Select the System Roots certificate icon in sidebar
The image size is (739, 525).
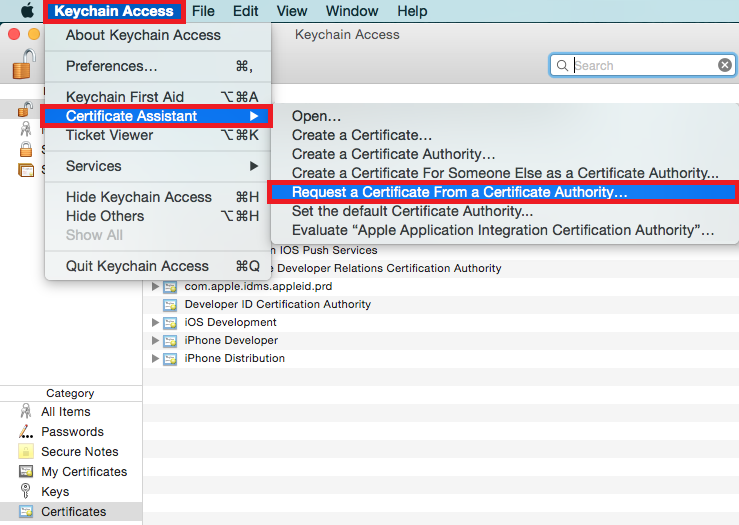[25, 170]
